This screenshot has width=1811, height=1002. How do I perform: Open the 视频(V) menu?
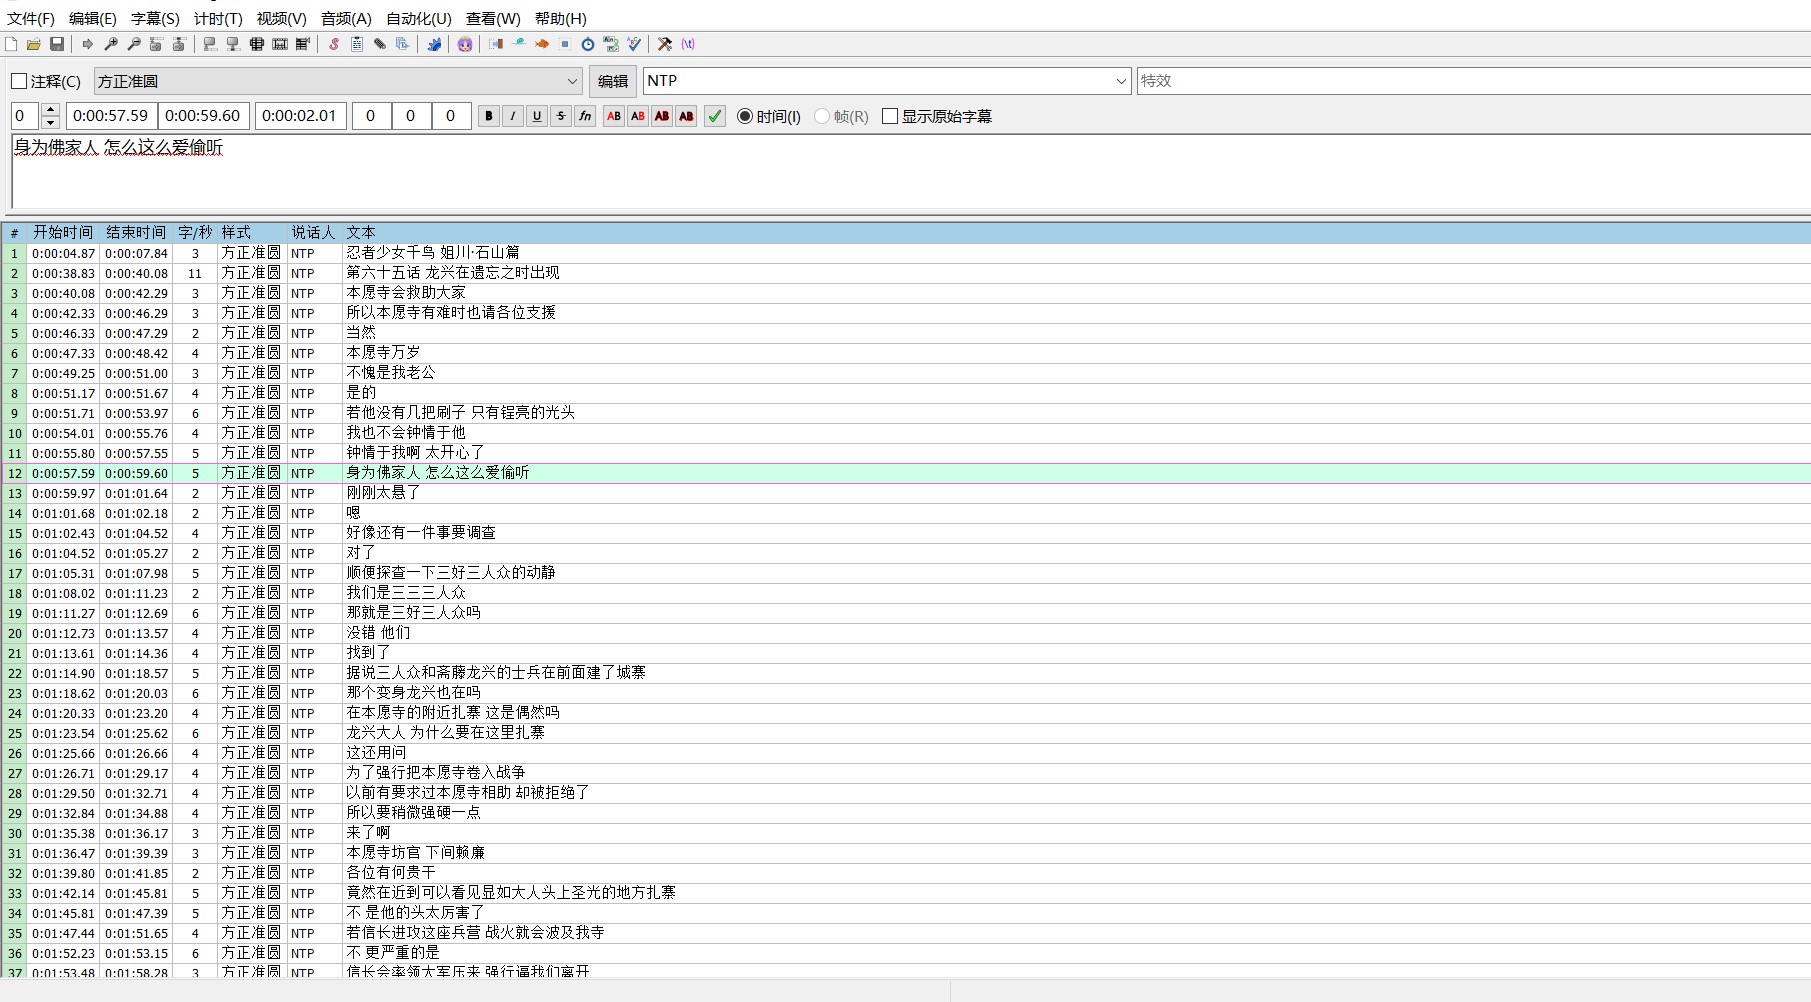tap(281, 18)
